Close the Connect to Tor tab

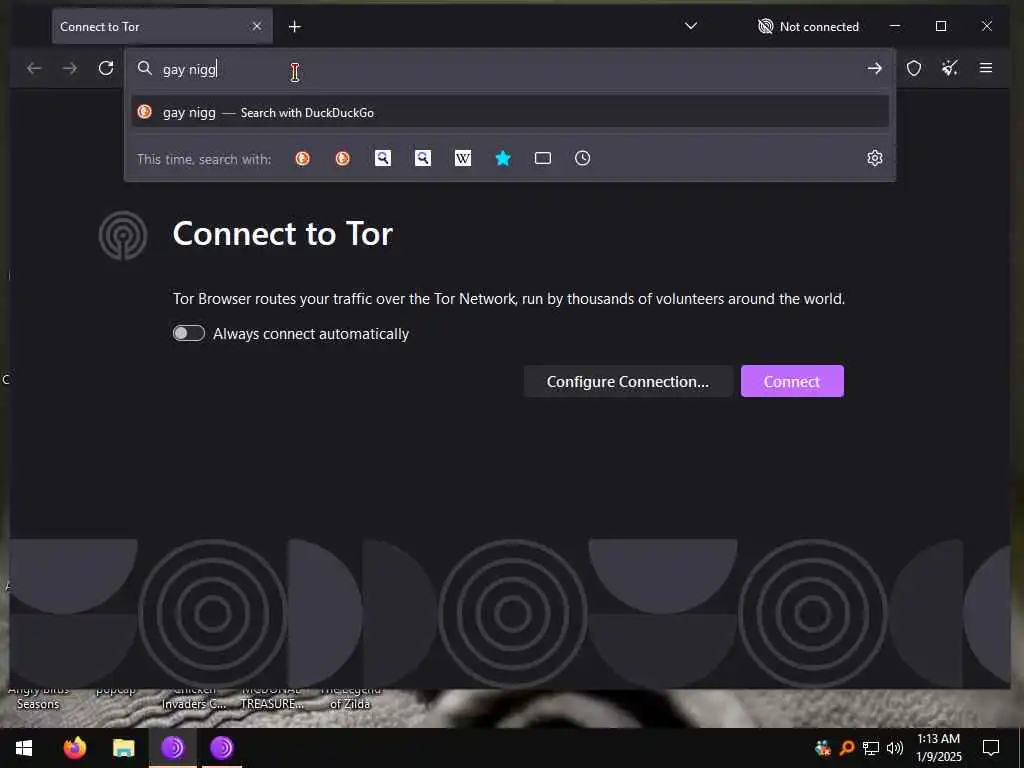point(257,26)
